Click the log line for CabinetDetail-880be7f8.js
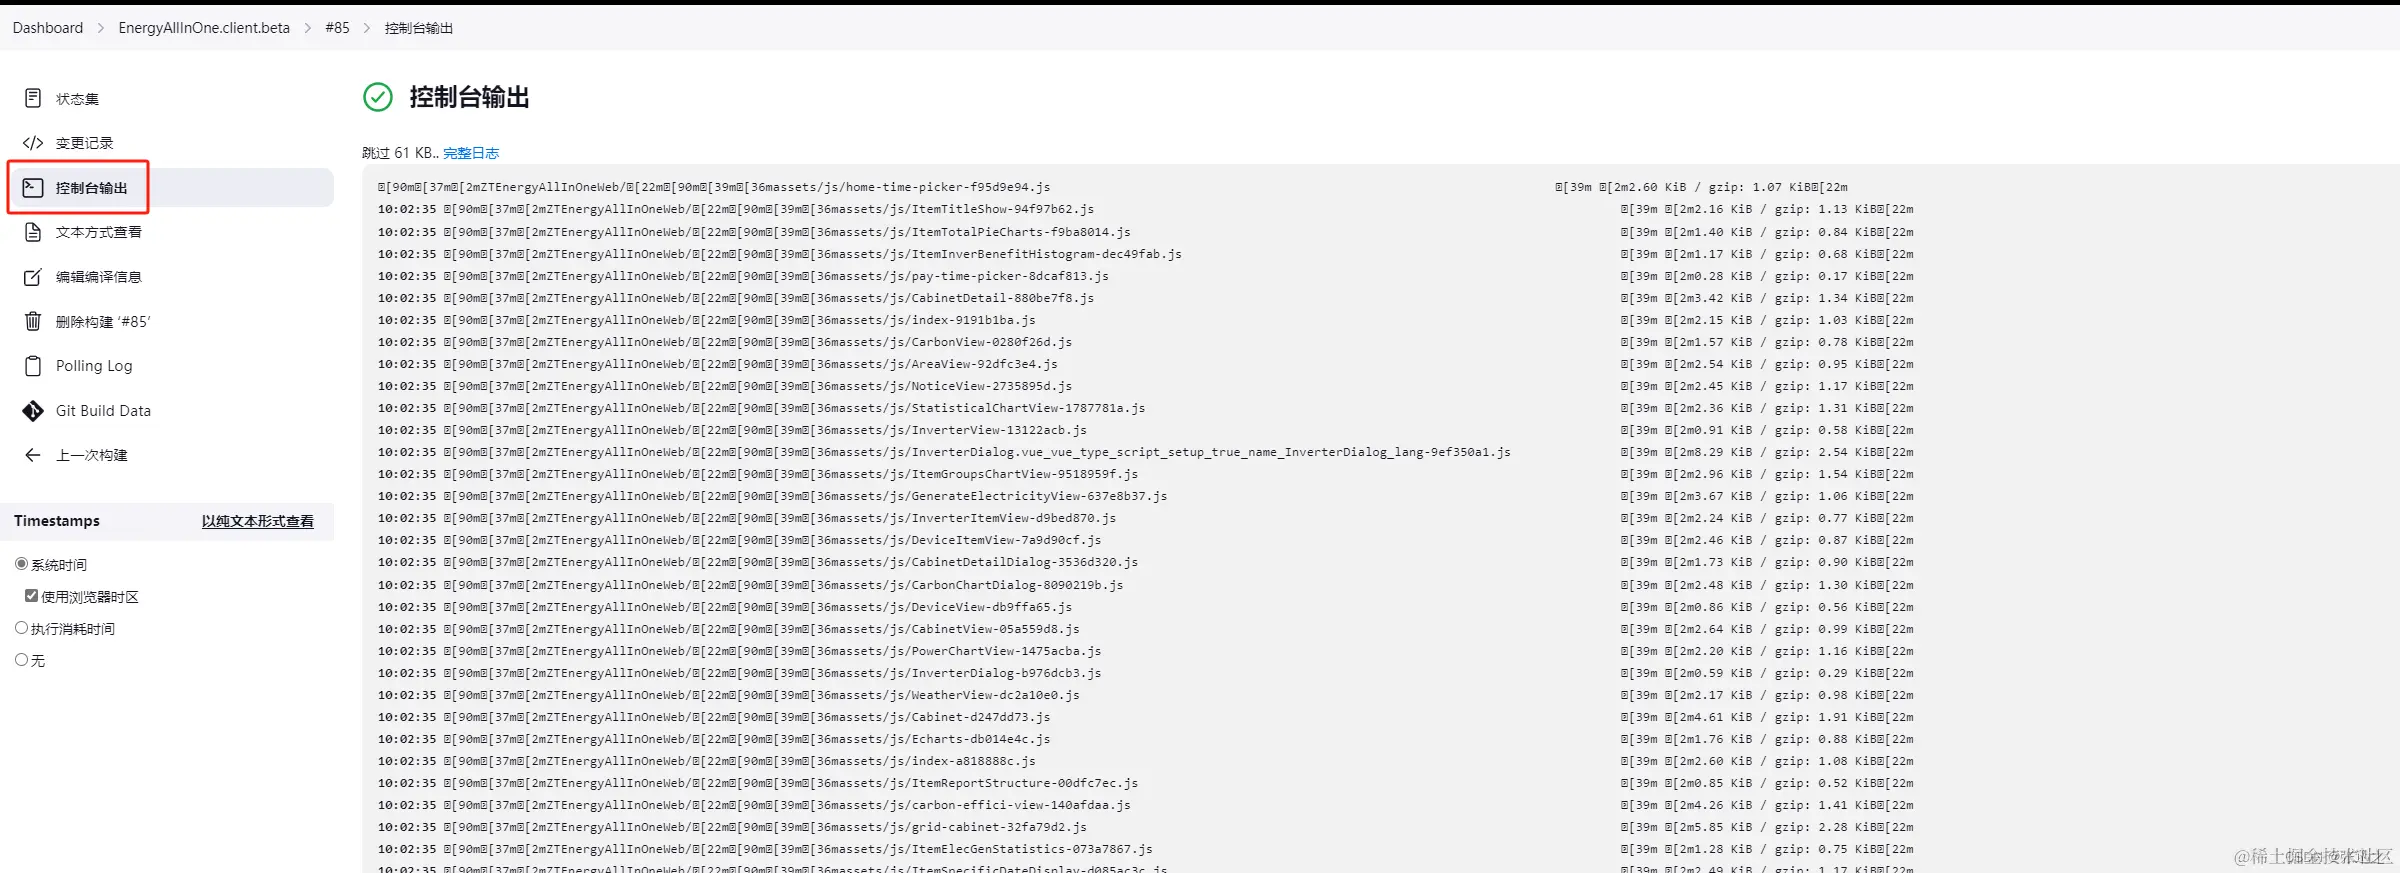The image size is (2400, 873). click(1145, 298)
